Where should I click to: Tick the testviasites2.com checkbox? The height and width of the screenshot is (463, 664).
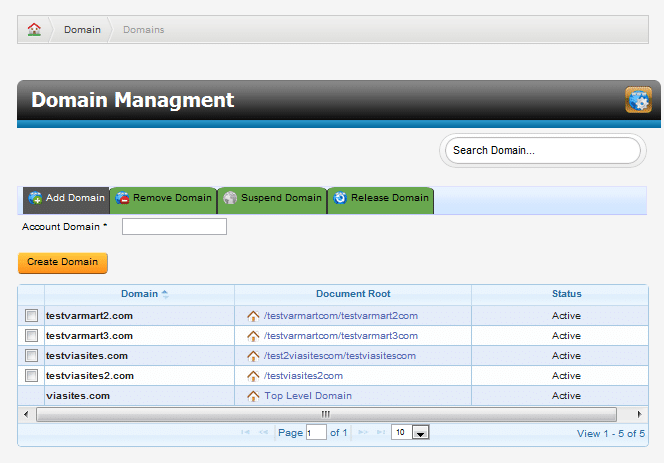pyautogui.click(x=31, y=376)
